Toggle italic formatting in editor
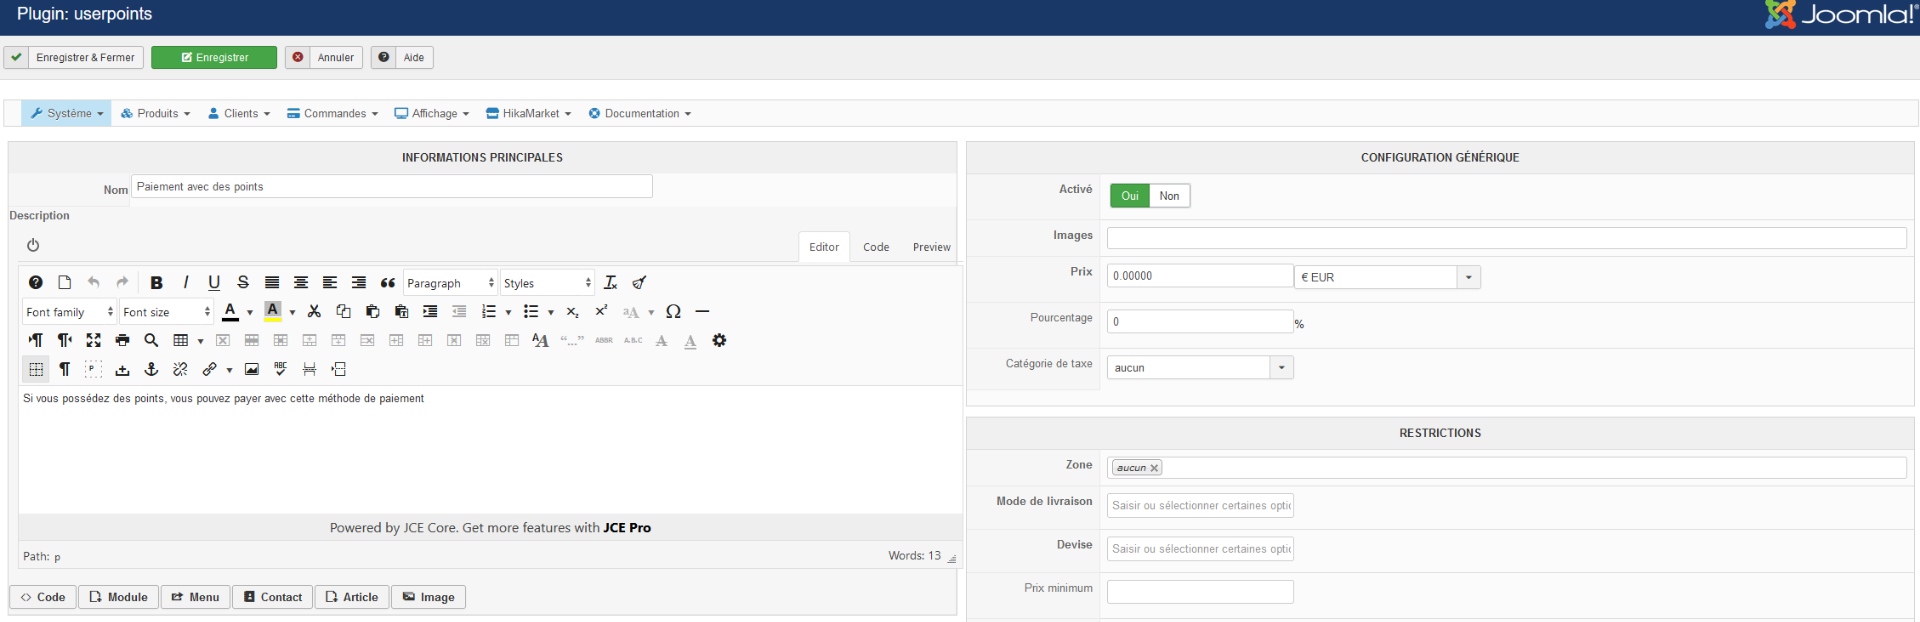This screenshot has width=1920, height=622. (185, 283)
